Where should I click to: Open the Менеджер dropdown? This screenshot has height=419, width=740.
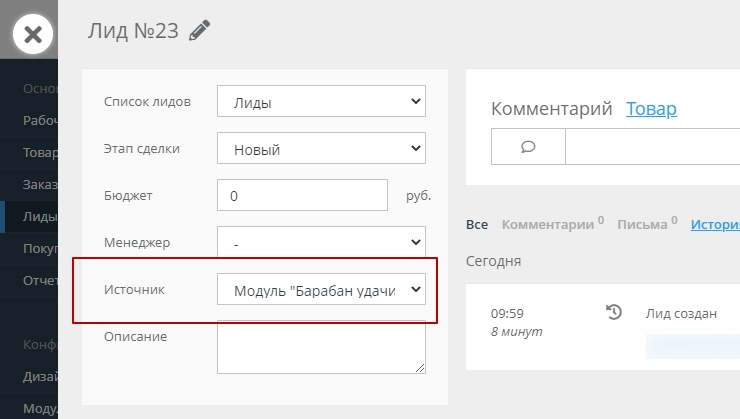click(321, 242)
